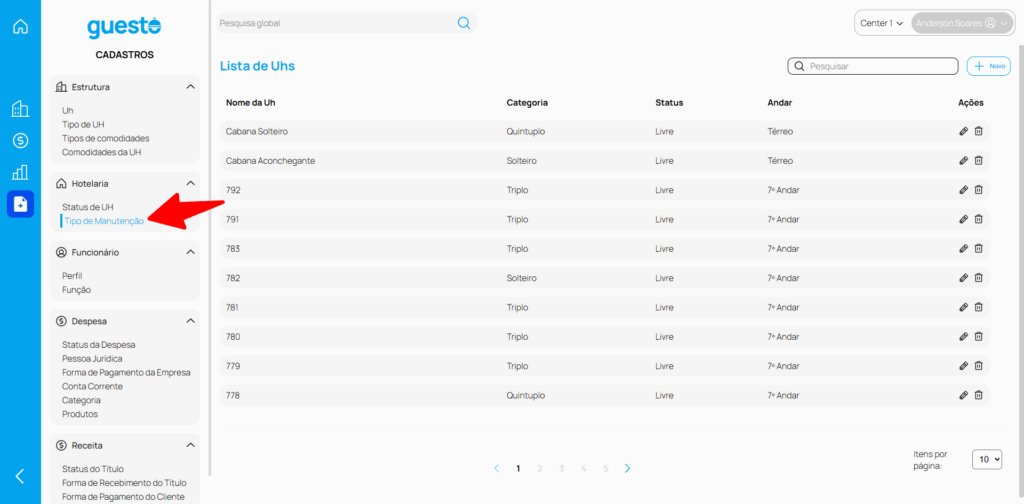This screenshot has width=1024, height=504.
Task: Open the buildings icon in left rail
Action: tap(20, 109)
